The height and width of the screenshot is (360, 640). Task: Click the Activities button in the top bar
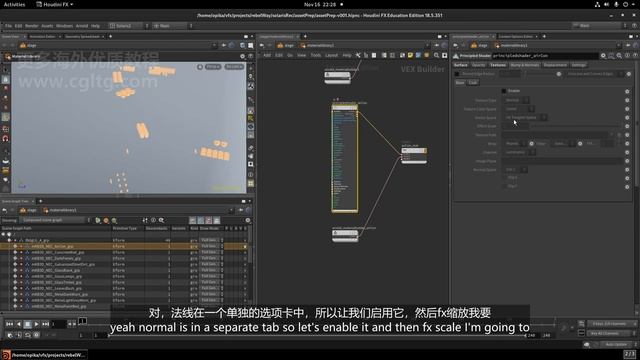pos(14,4)
